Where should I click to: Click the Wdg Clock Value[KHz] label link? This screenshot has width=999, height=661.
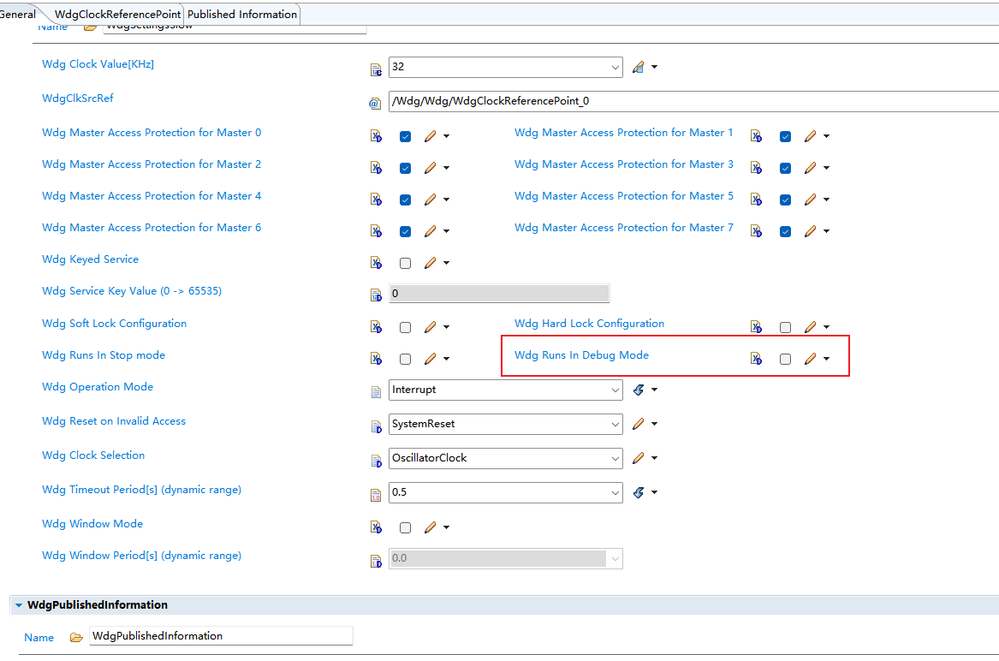pyautogui.click(x=98, y=64)
